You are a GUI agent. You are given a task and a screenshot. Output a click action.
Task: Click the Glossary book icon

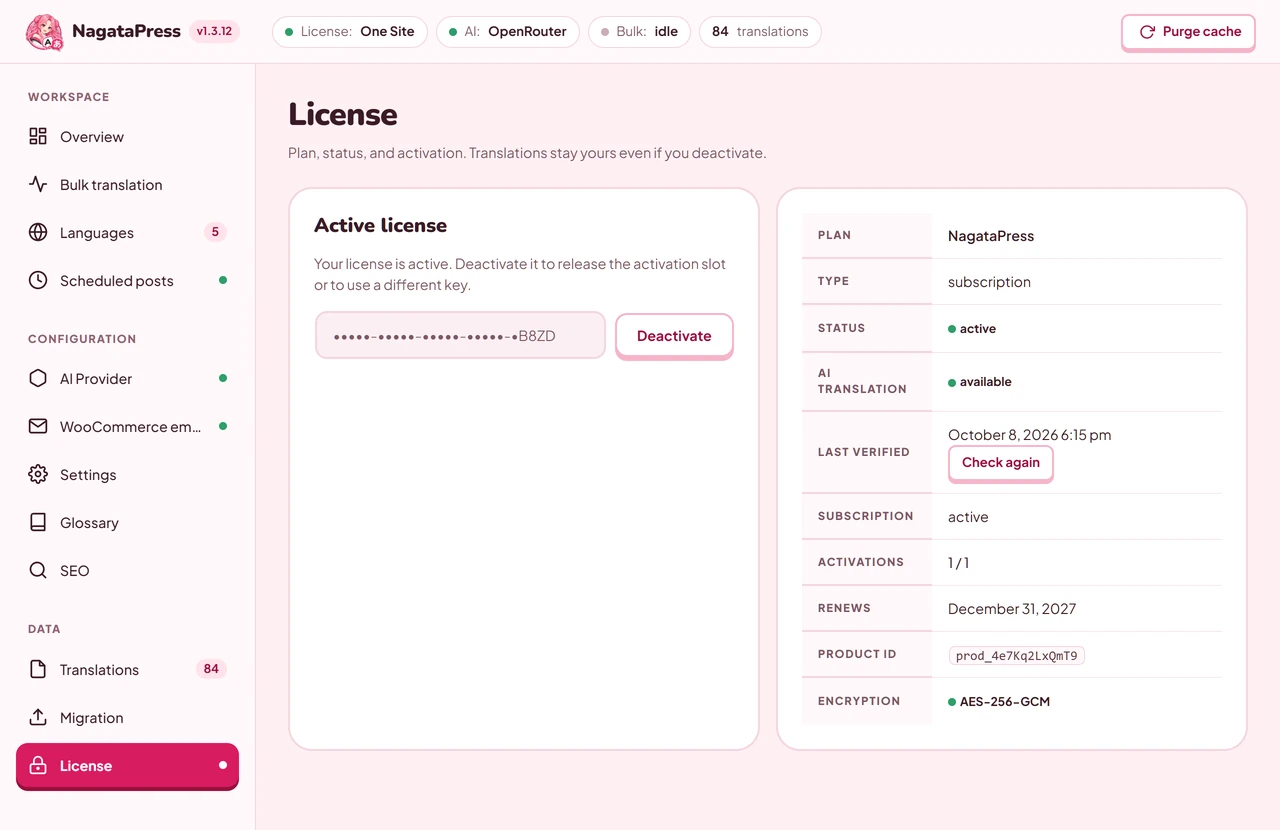38,522
